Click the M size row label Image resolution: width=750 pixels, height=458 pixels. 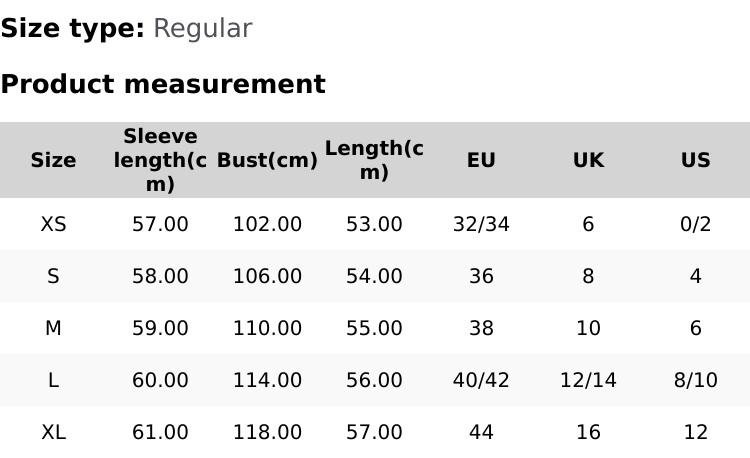click(53, 328)
